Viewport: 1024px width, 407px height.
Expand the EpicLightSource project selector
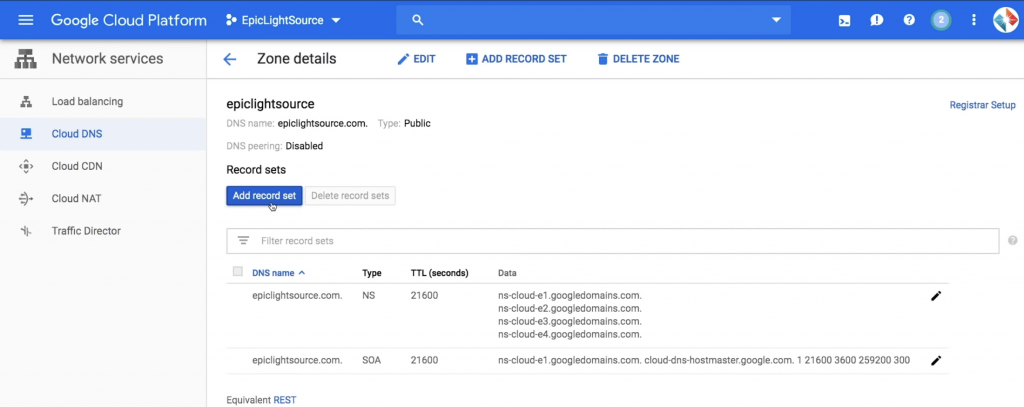click(x=283, y=20)
